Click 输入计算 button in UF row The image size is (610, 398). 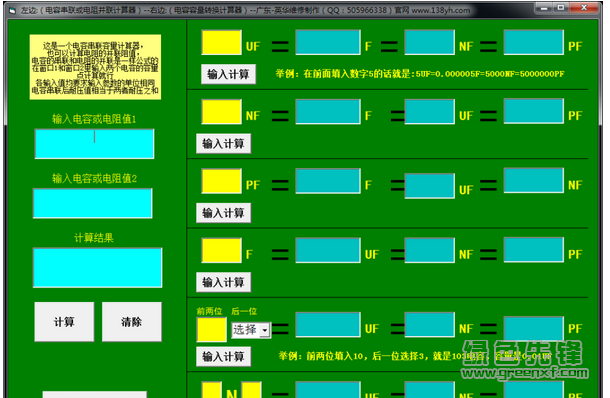click(x=228, y=74)
